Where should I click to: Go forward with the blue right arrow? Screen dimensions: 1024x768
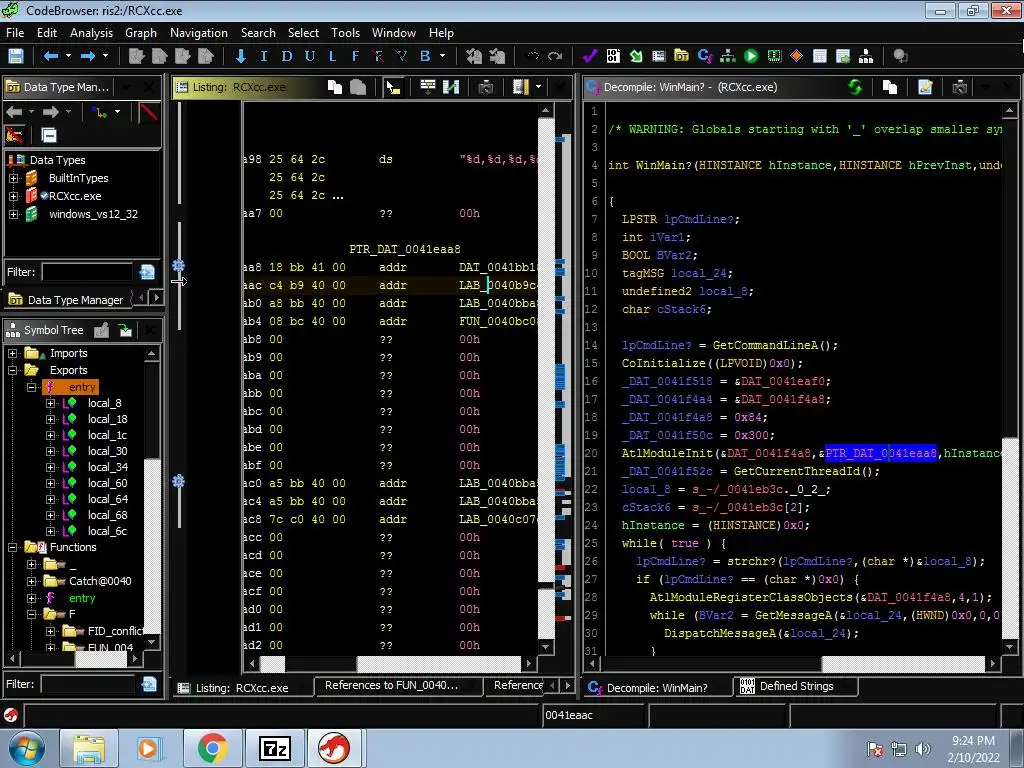click(88, 56)
